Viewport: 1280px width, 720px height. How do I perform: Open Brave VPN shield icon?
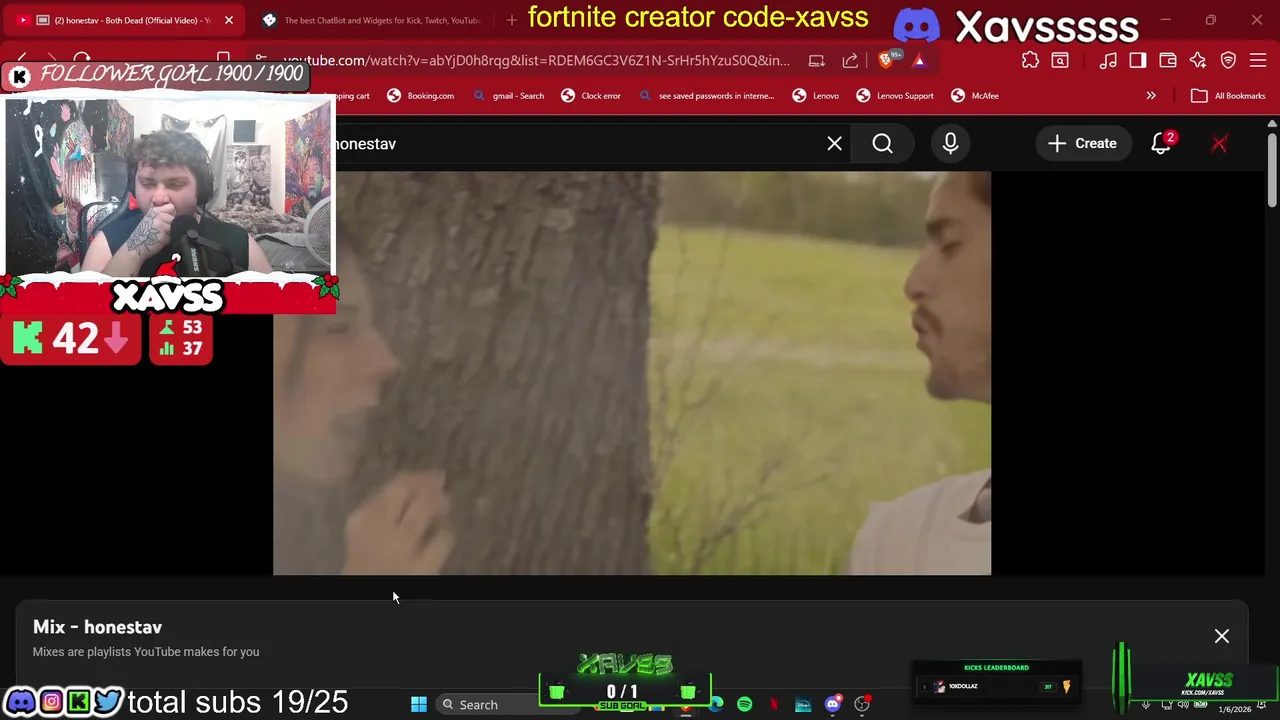tap(1228, 60)
